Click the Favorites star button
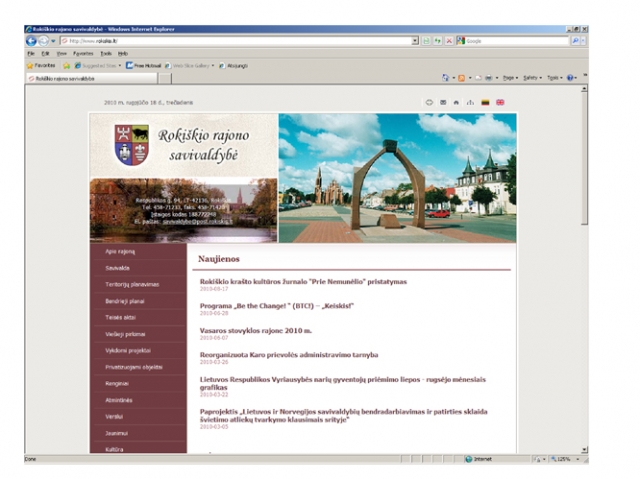 tap(41, 65)
